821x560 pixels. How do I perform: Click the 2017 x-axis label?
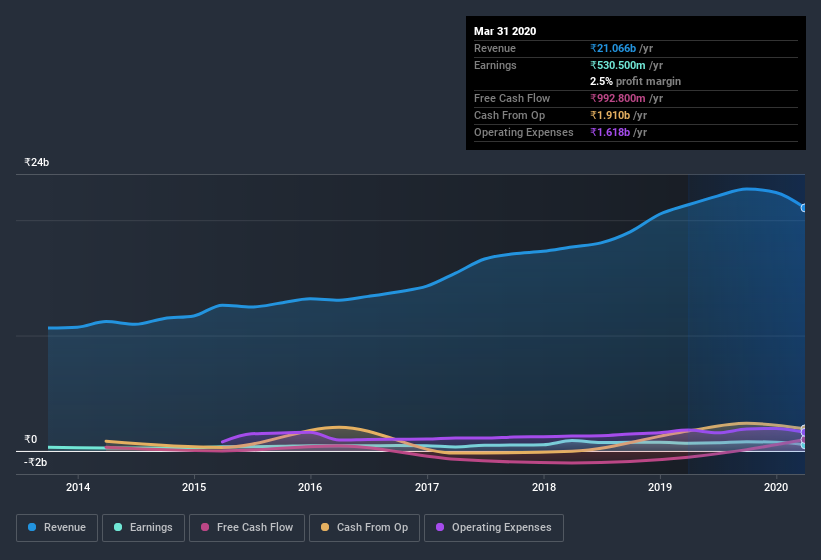427,487
